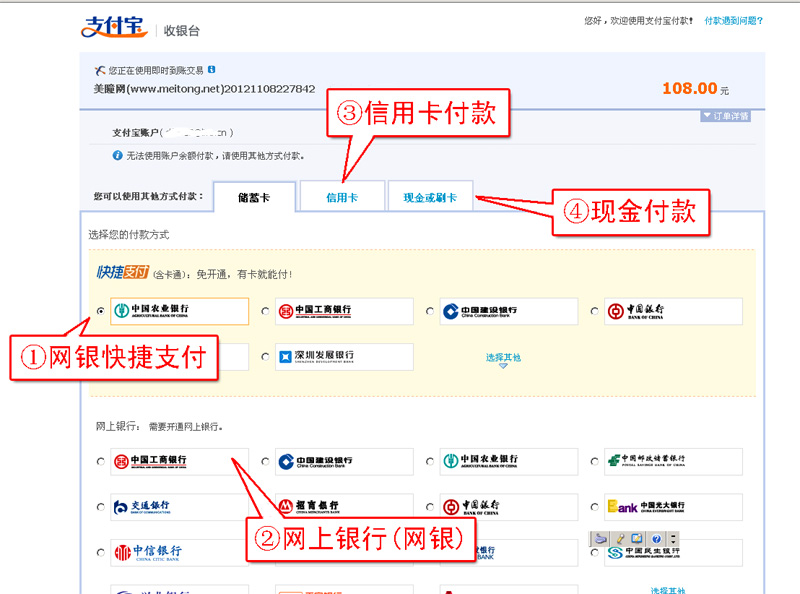Select 中国邮政储蓄银行 radio button
The height and width of the screenshot is (594, 800).
(x=594, y=461)
